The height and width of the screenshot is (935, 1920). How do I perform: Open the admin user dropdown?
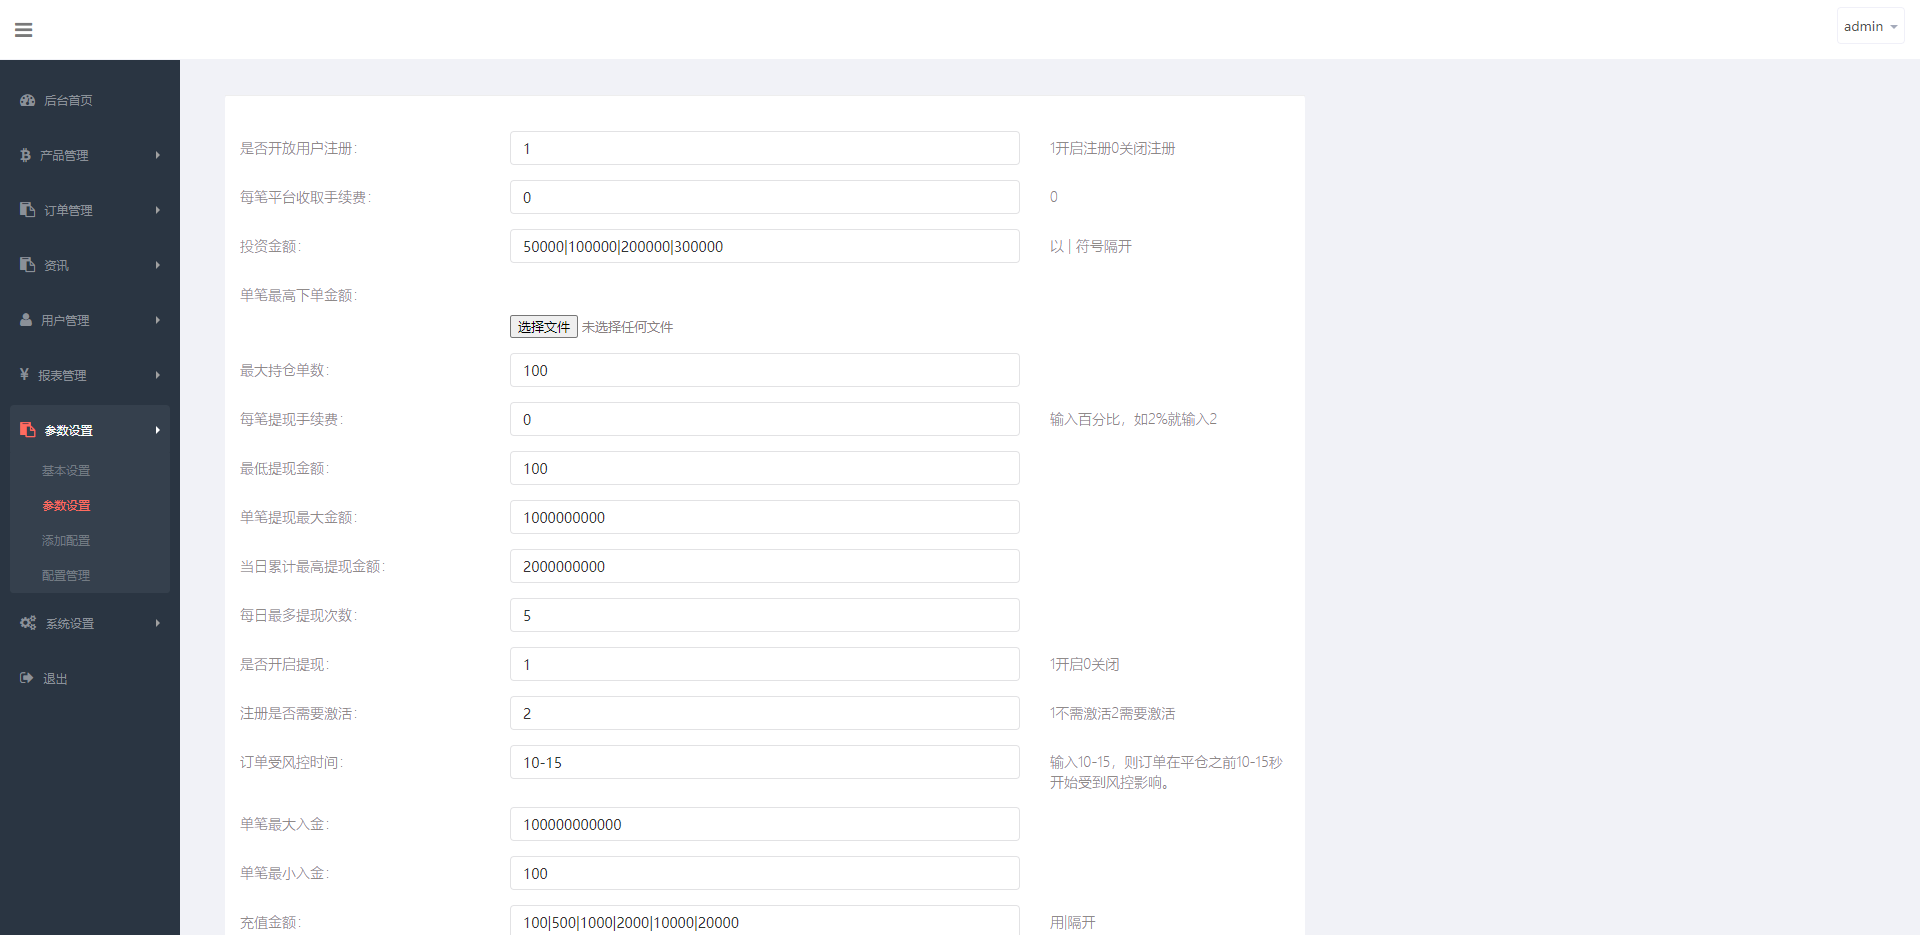[1870, 27]
